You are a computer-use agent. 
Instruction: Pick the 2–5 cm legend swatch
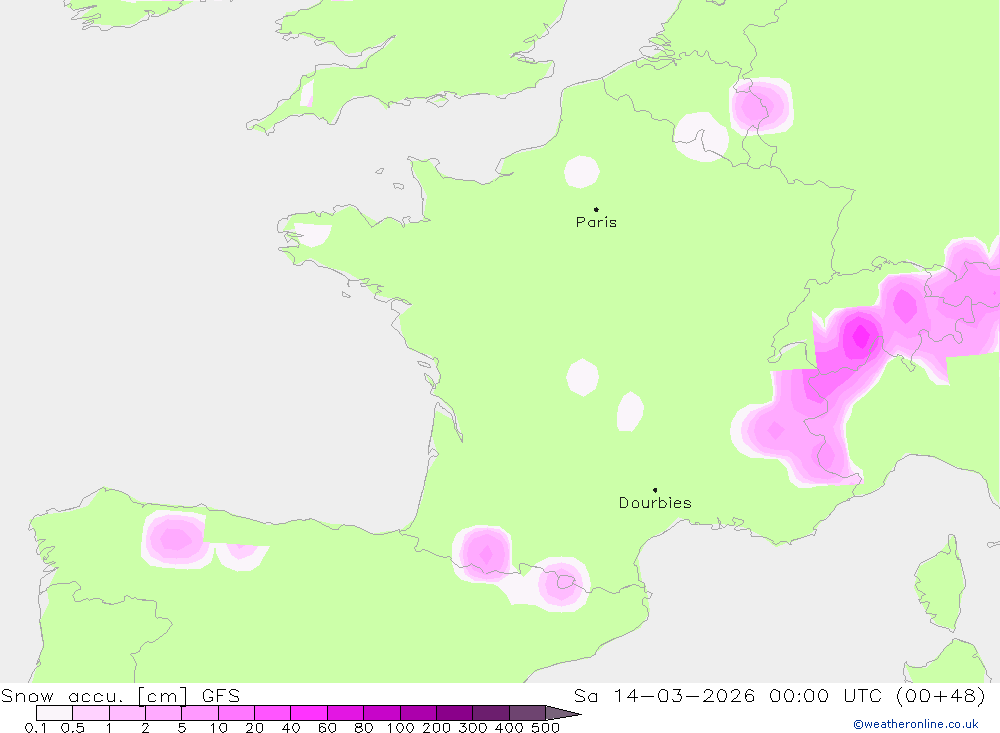point(164,713)
